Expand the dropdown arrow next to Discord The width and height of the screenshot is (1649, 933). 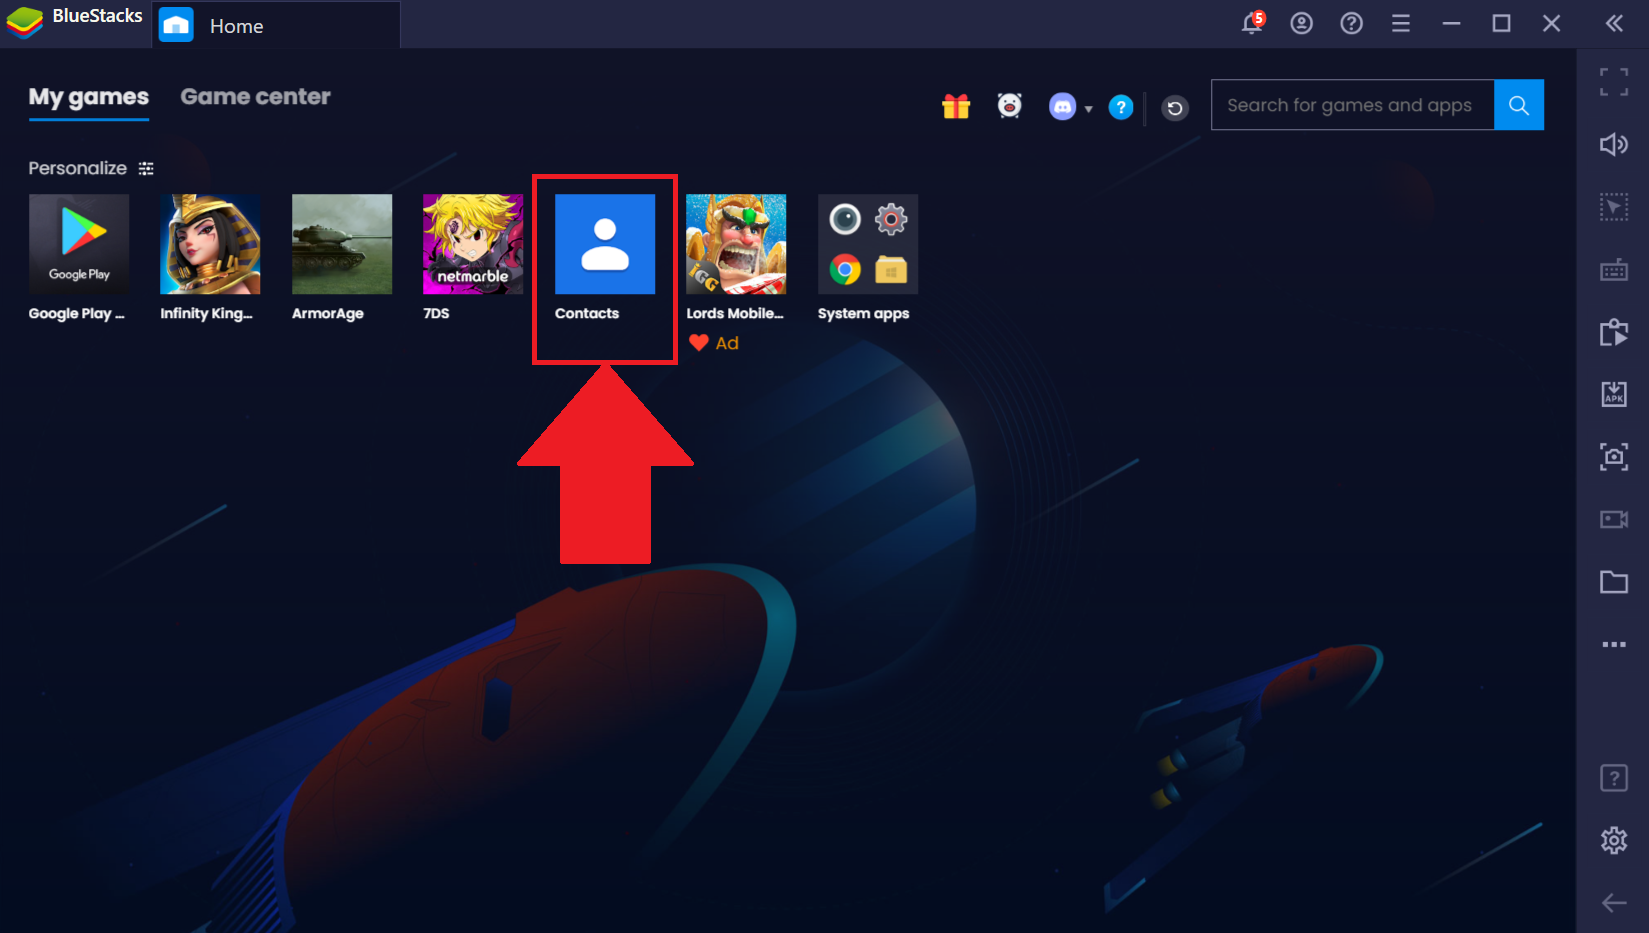pyautogui.click(x=1088, y=109)
